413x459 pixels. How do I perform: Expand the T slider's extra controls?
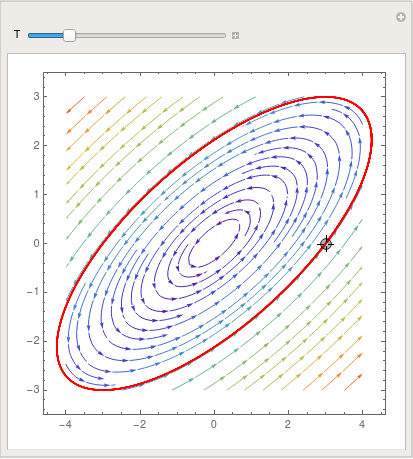[235, 35]
